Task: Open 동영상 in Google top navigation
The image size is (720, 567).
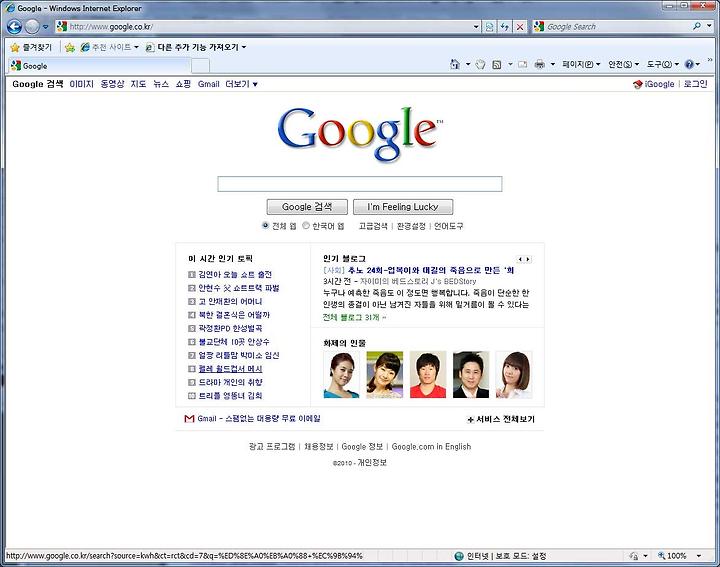Action: [112, 84]
